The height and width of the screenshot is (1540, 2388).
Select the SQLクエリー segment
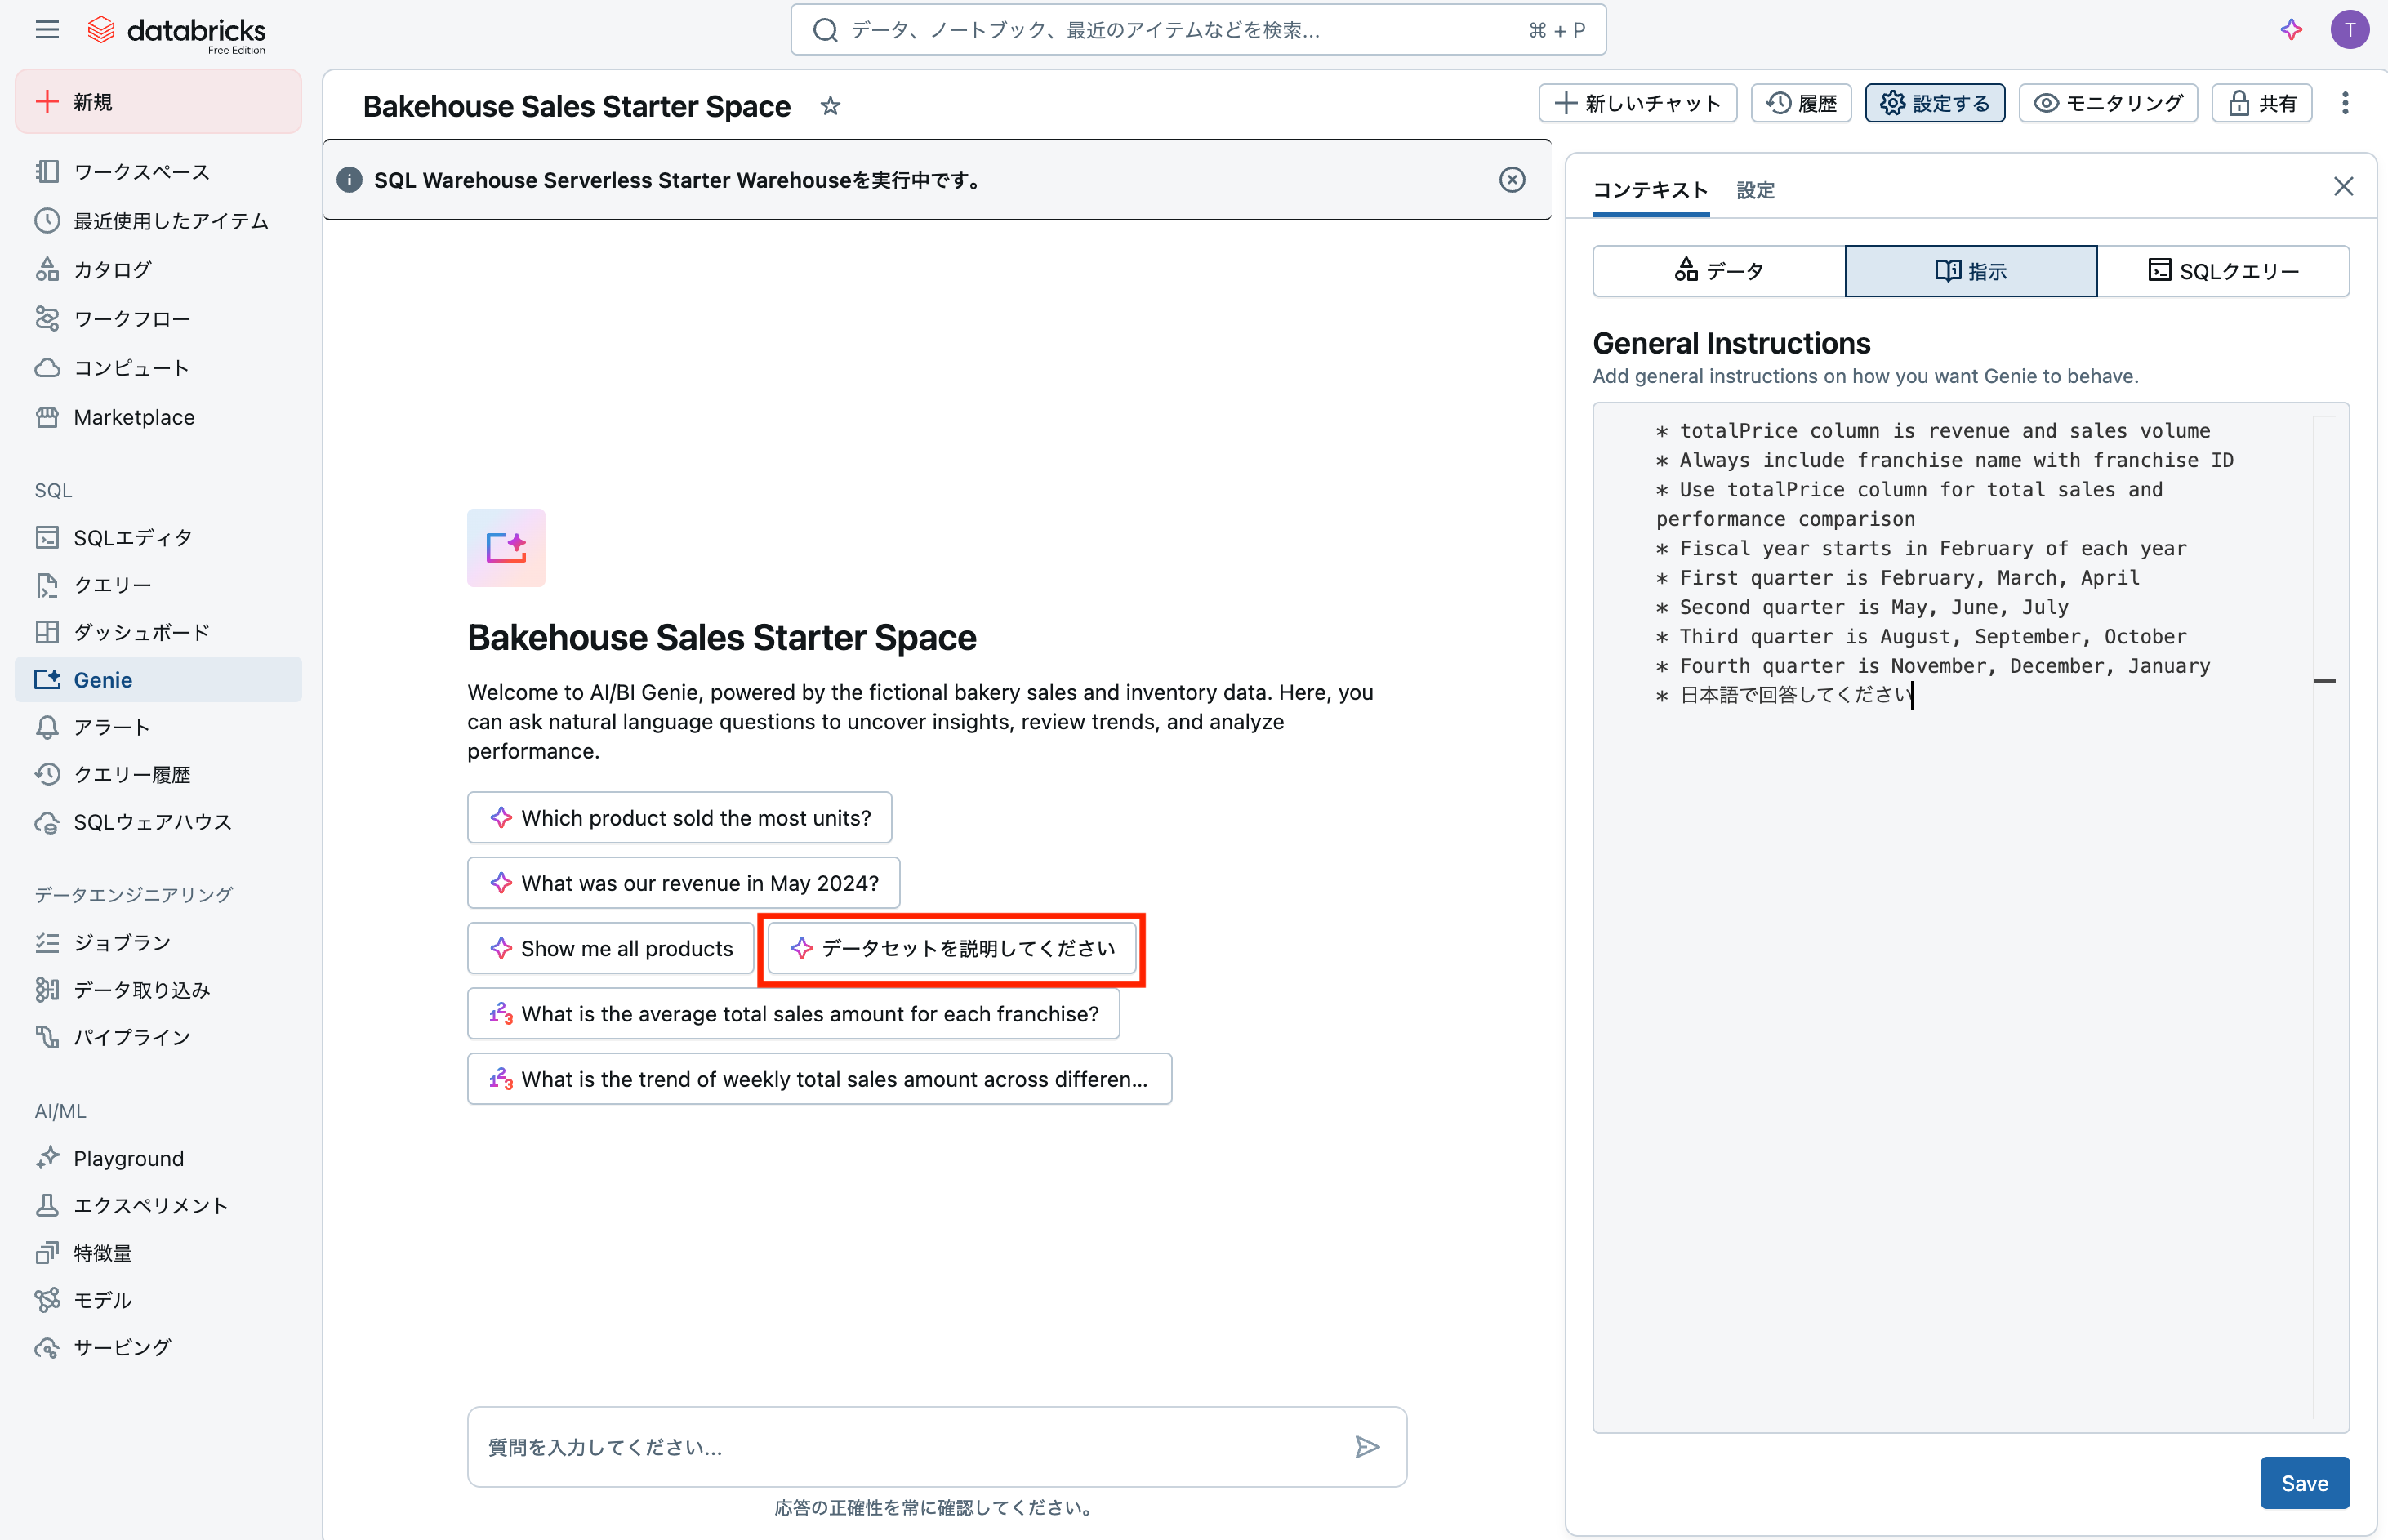pos(2223,271)
